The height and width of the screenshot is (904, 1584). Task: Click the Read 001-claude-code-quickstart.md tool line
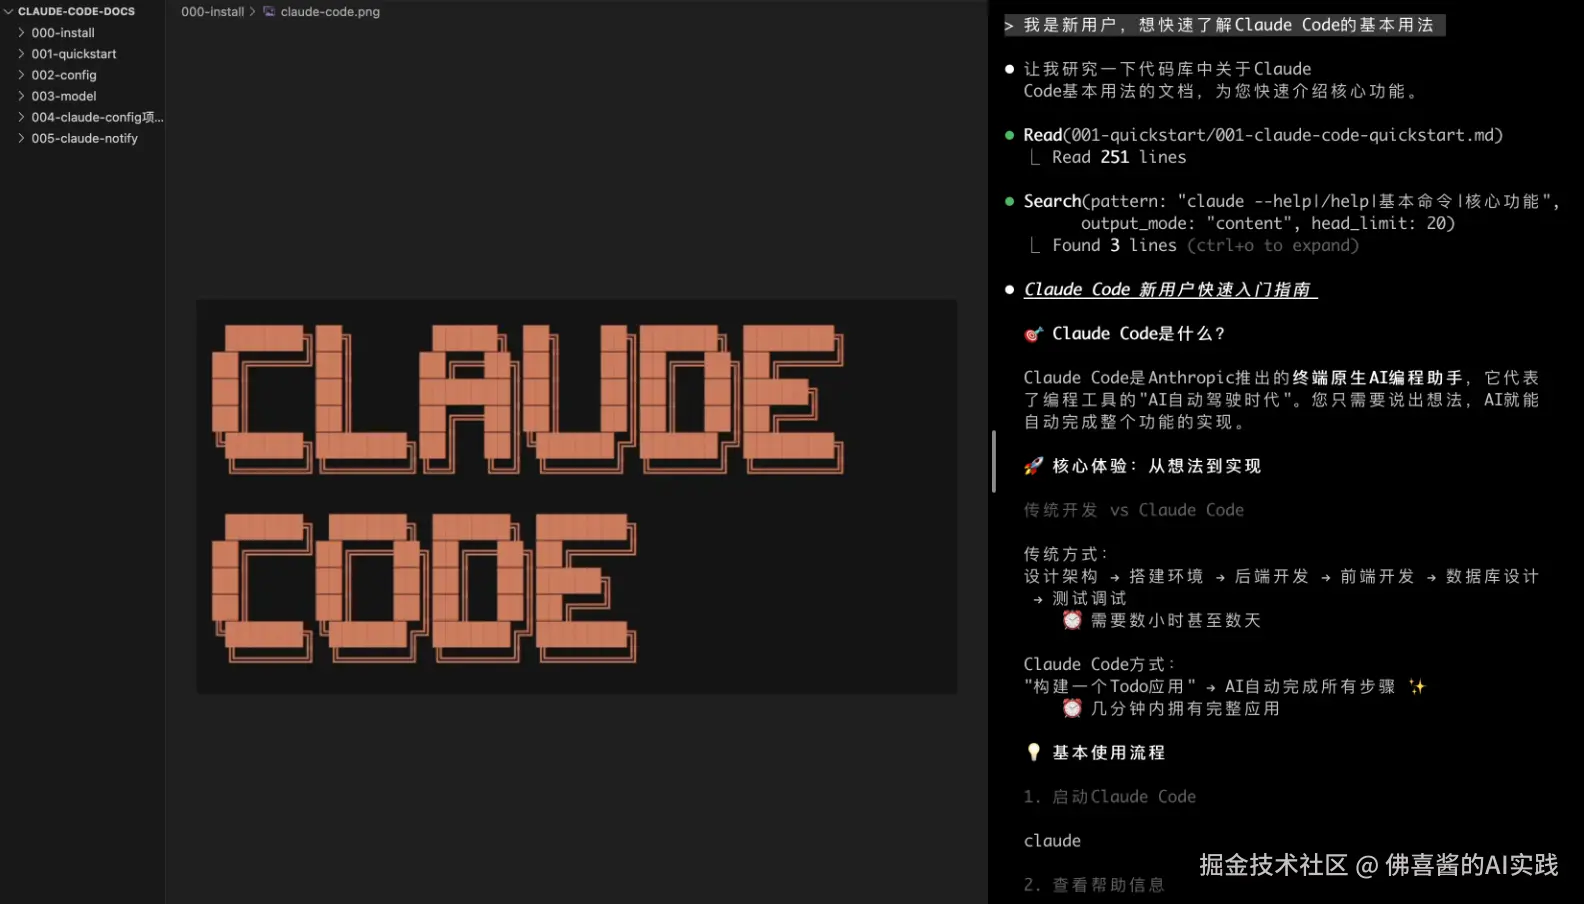click(x=1263, y=135)
